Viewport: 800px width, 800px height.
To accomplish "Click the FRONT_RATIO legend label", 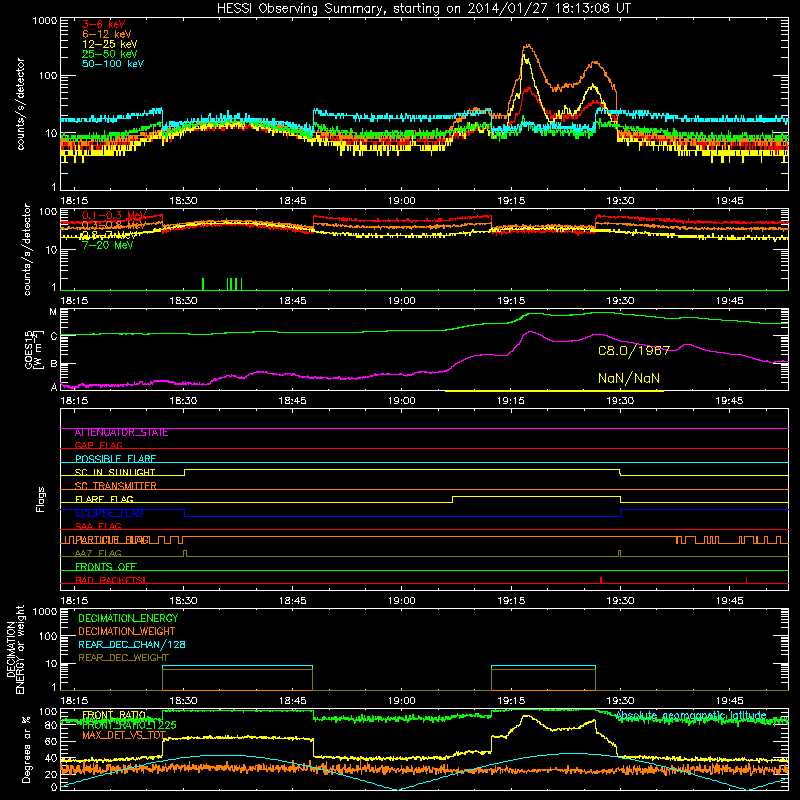I will point(114,715).
